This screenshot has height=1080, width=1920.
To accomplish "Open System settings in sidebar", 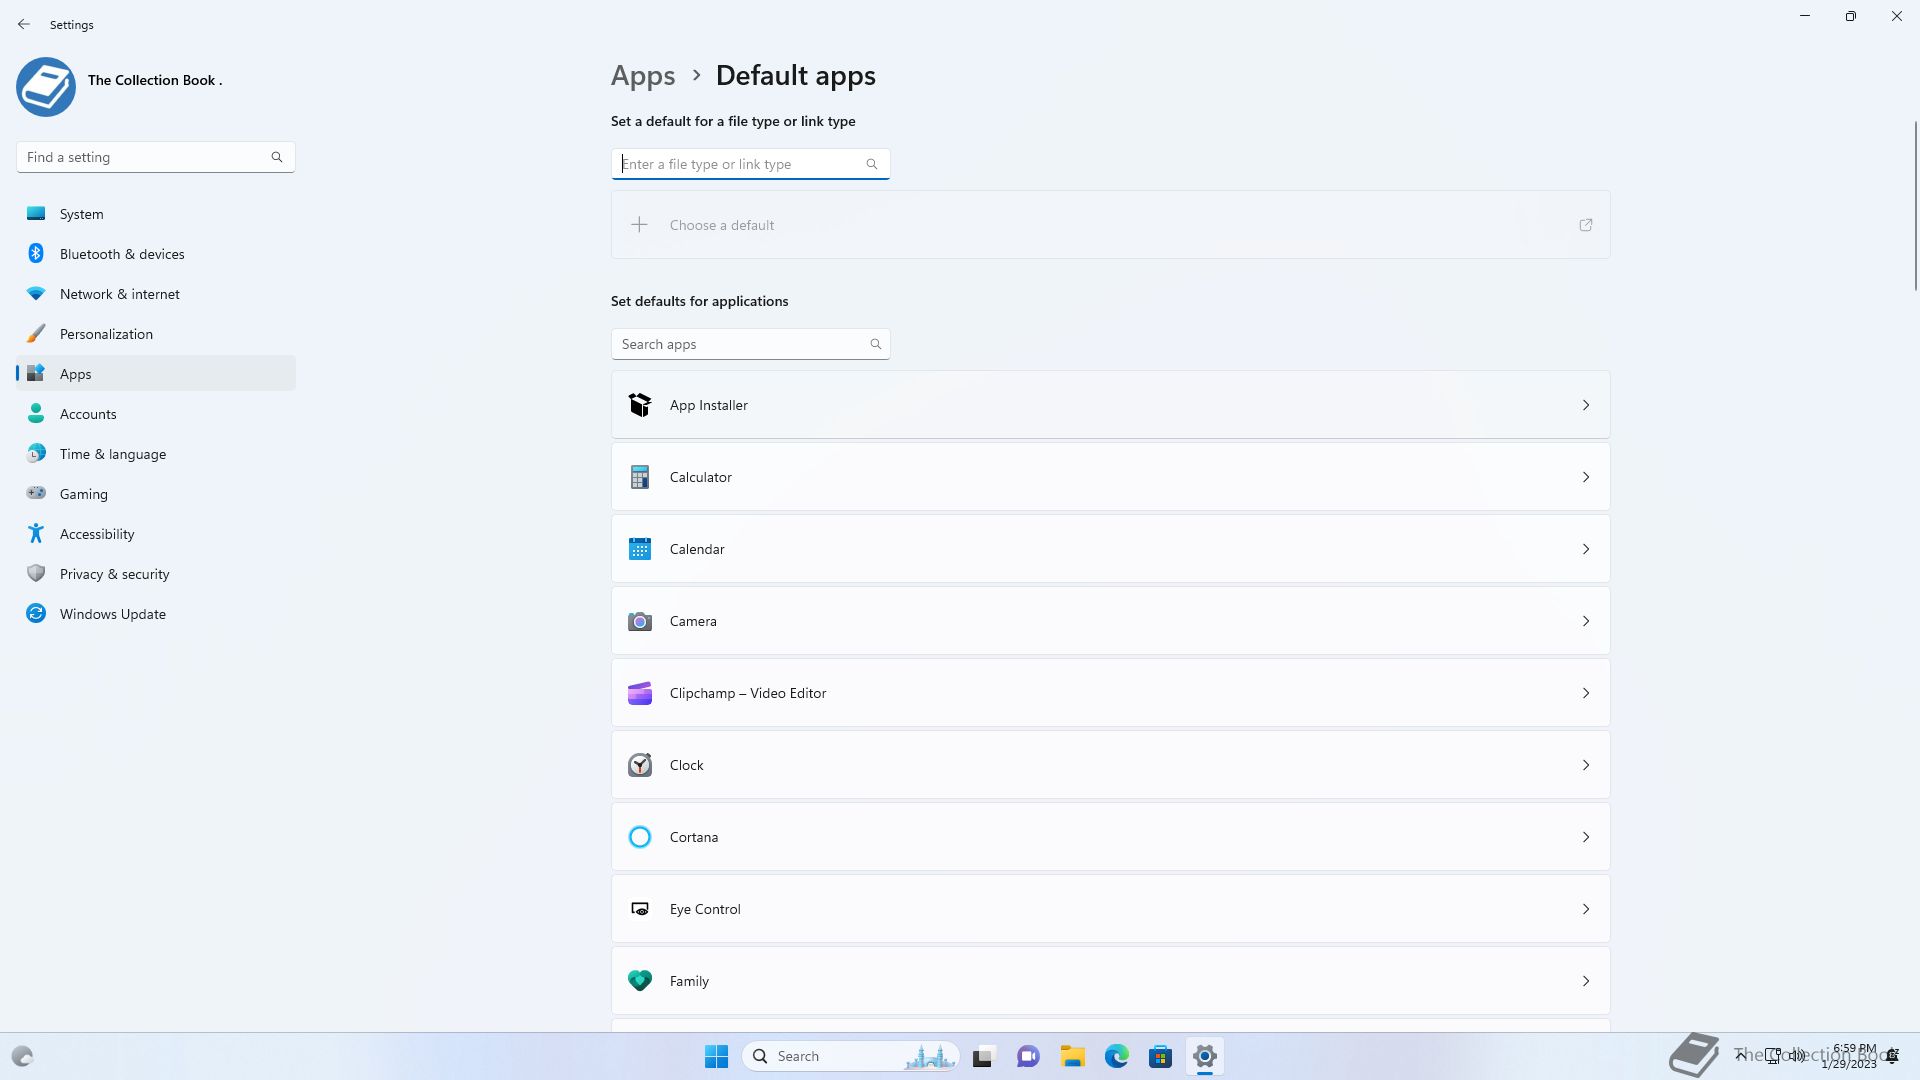I will point(156,214).
